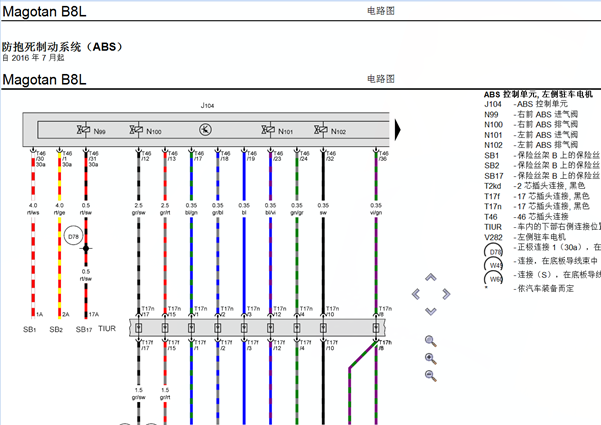
Task: Click the title '防抱死制动系统（ABS）'
Action: pos(63,47)
